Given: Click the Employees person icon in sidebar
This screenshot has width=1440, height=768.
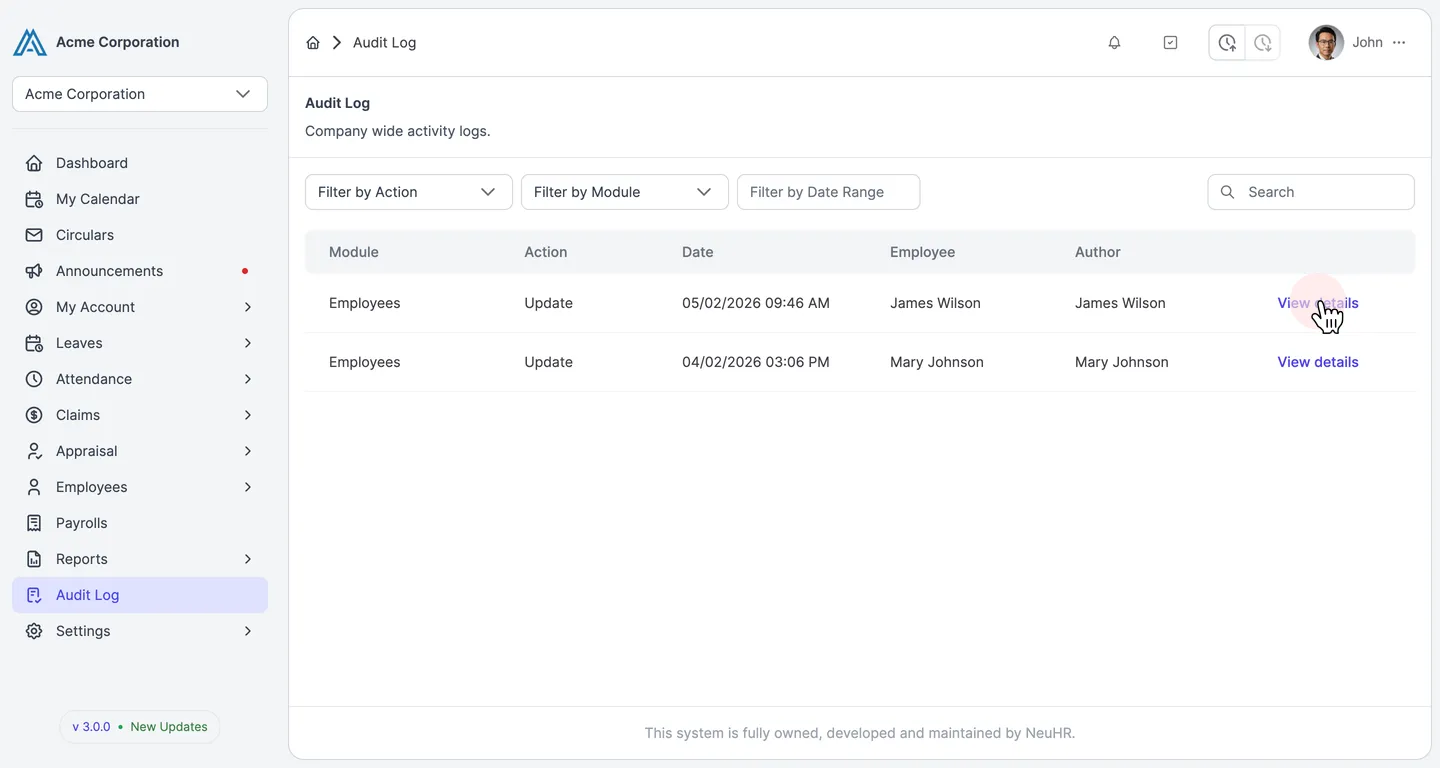Looking at the screenshot, I should coord(34,487).
